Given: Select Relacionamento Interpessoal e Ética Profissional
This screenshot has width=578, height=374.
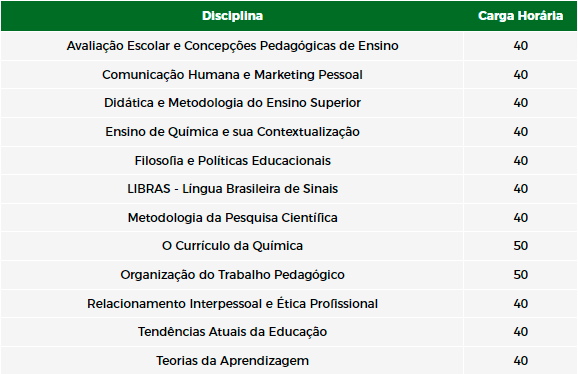Looking at the screenshot, I should (232, 304).
